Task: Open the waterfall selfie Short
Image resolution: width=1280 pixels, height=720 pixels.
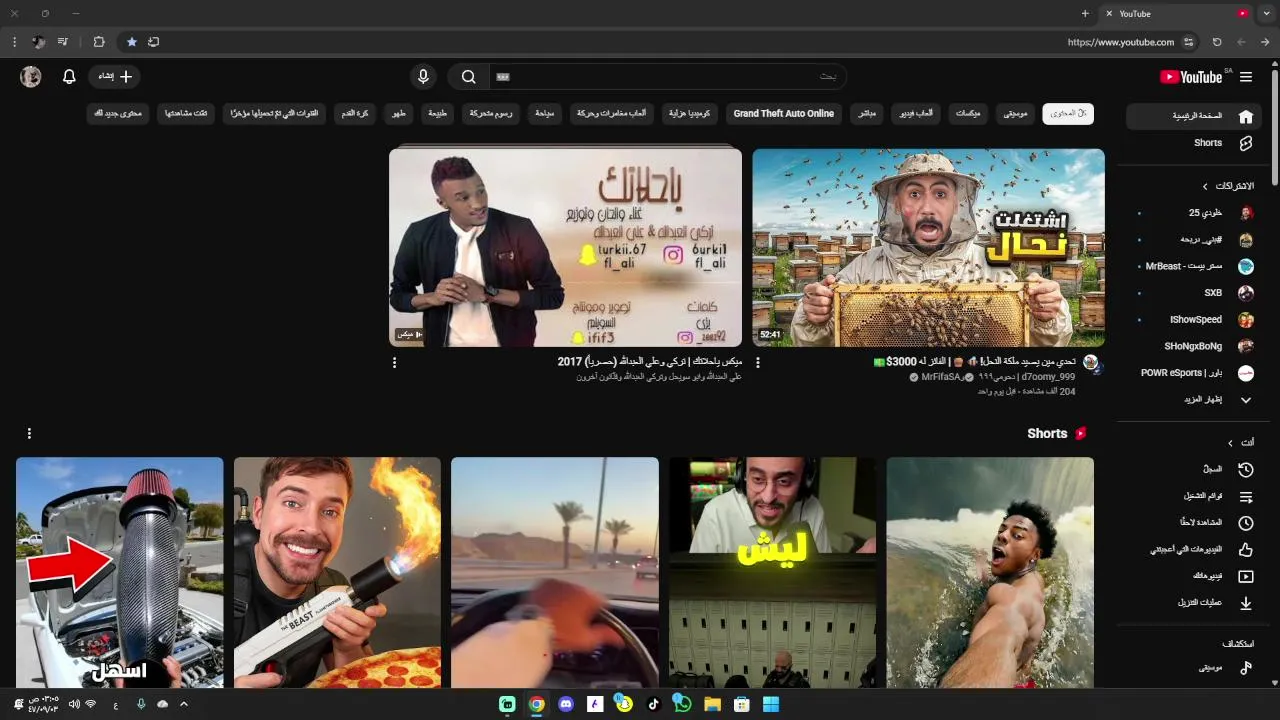Action: [x=990, y=572]
